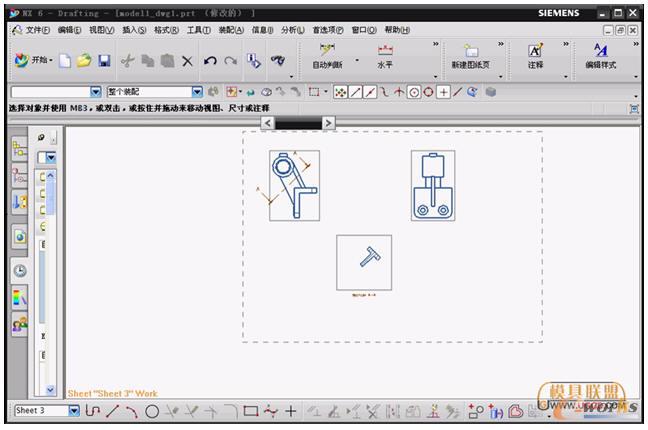Select the rectangle sketch tool in bottom toolbar
648x430 pixels.
250,411
